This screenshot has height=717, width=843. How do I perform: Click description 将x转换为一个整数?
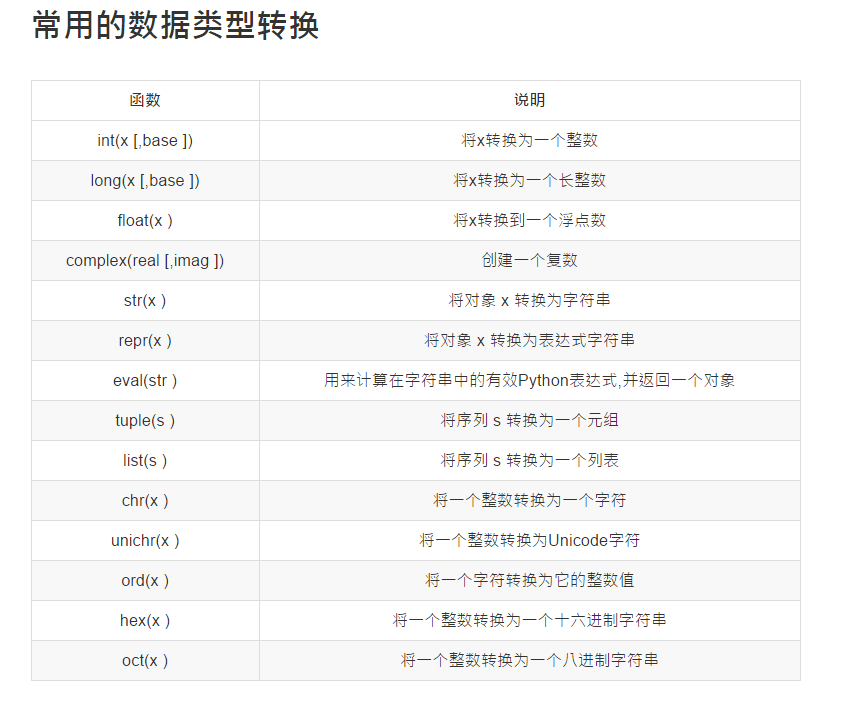coord(530,140)
